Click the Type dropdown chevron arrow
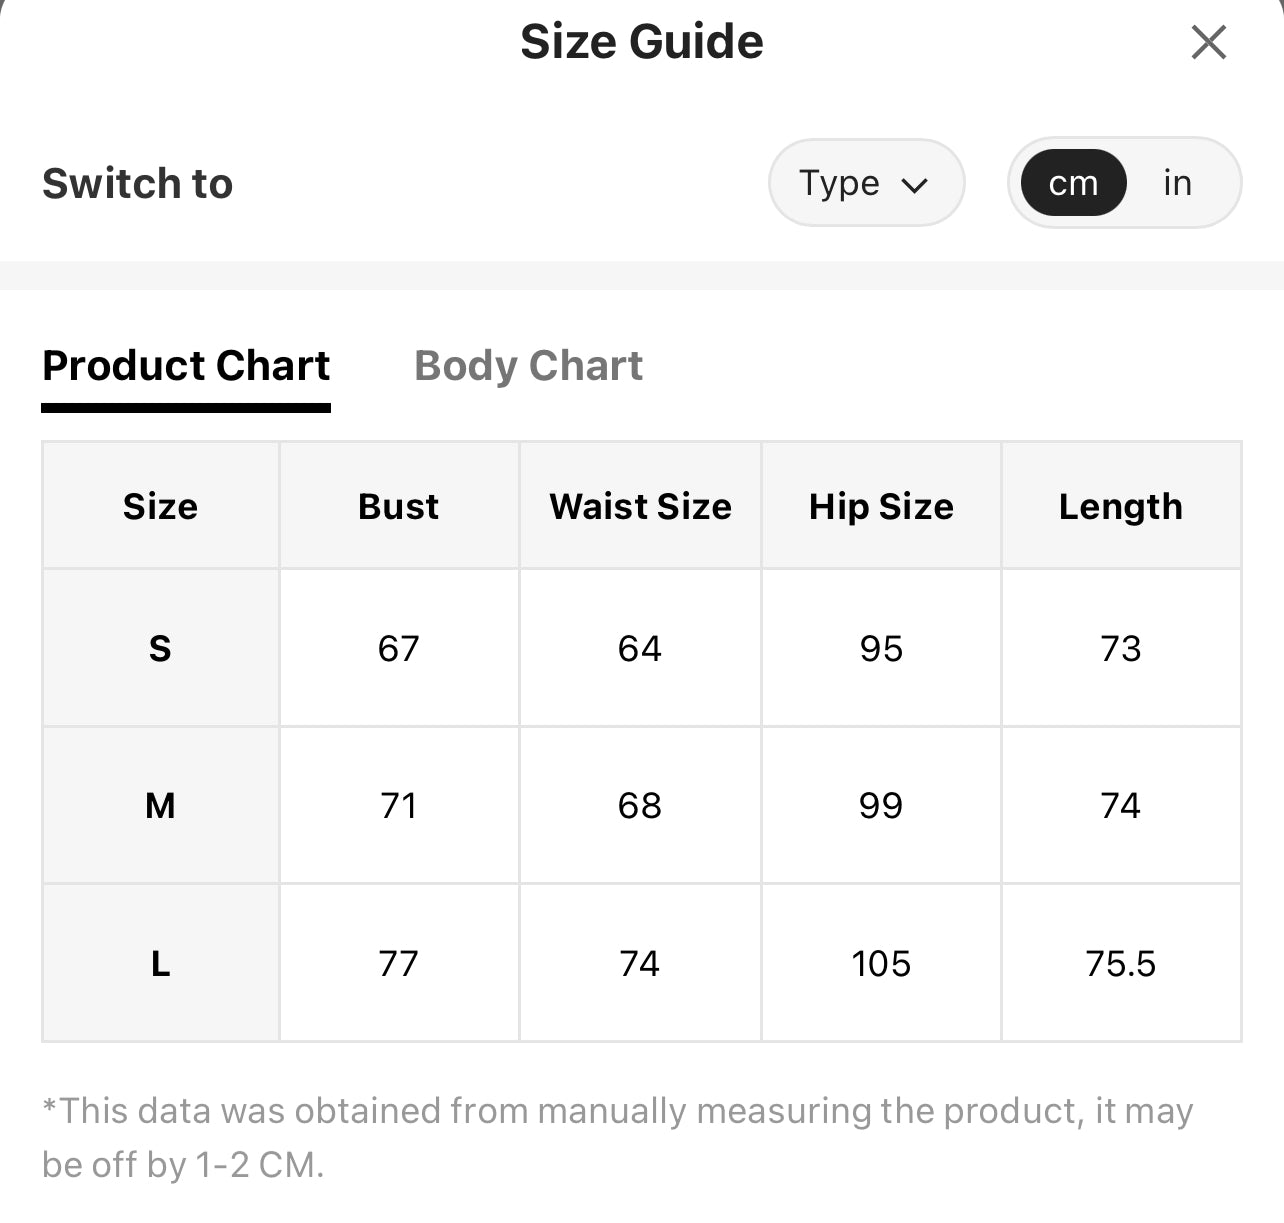 [x=915, y=185]
